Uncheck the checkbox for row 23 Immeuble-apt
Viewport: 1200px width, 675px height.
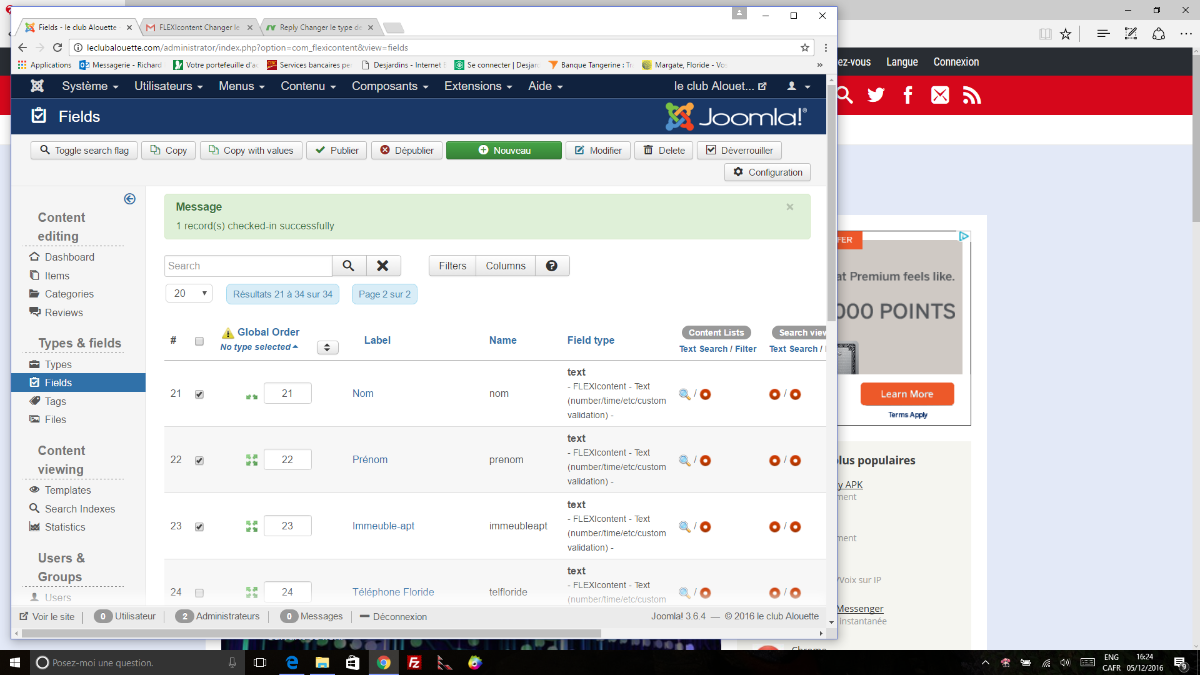coord(199,526)
